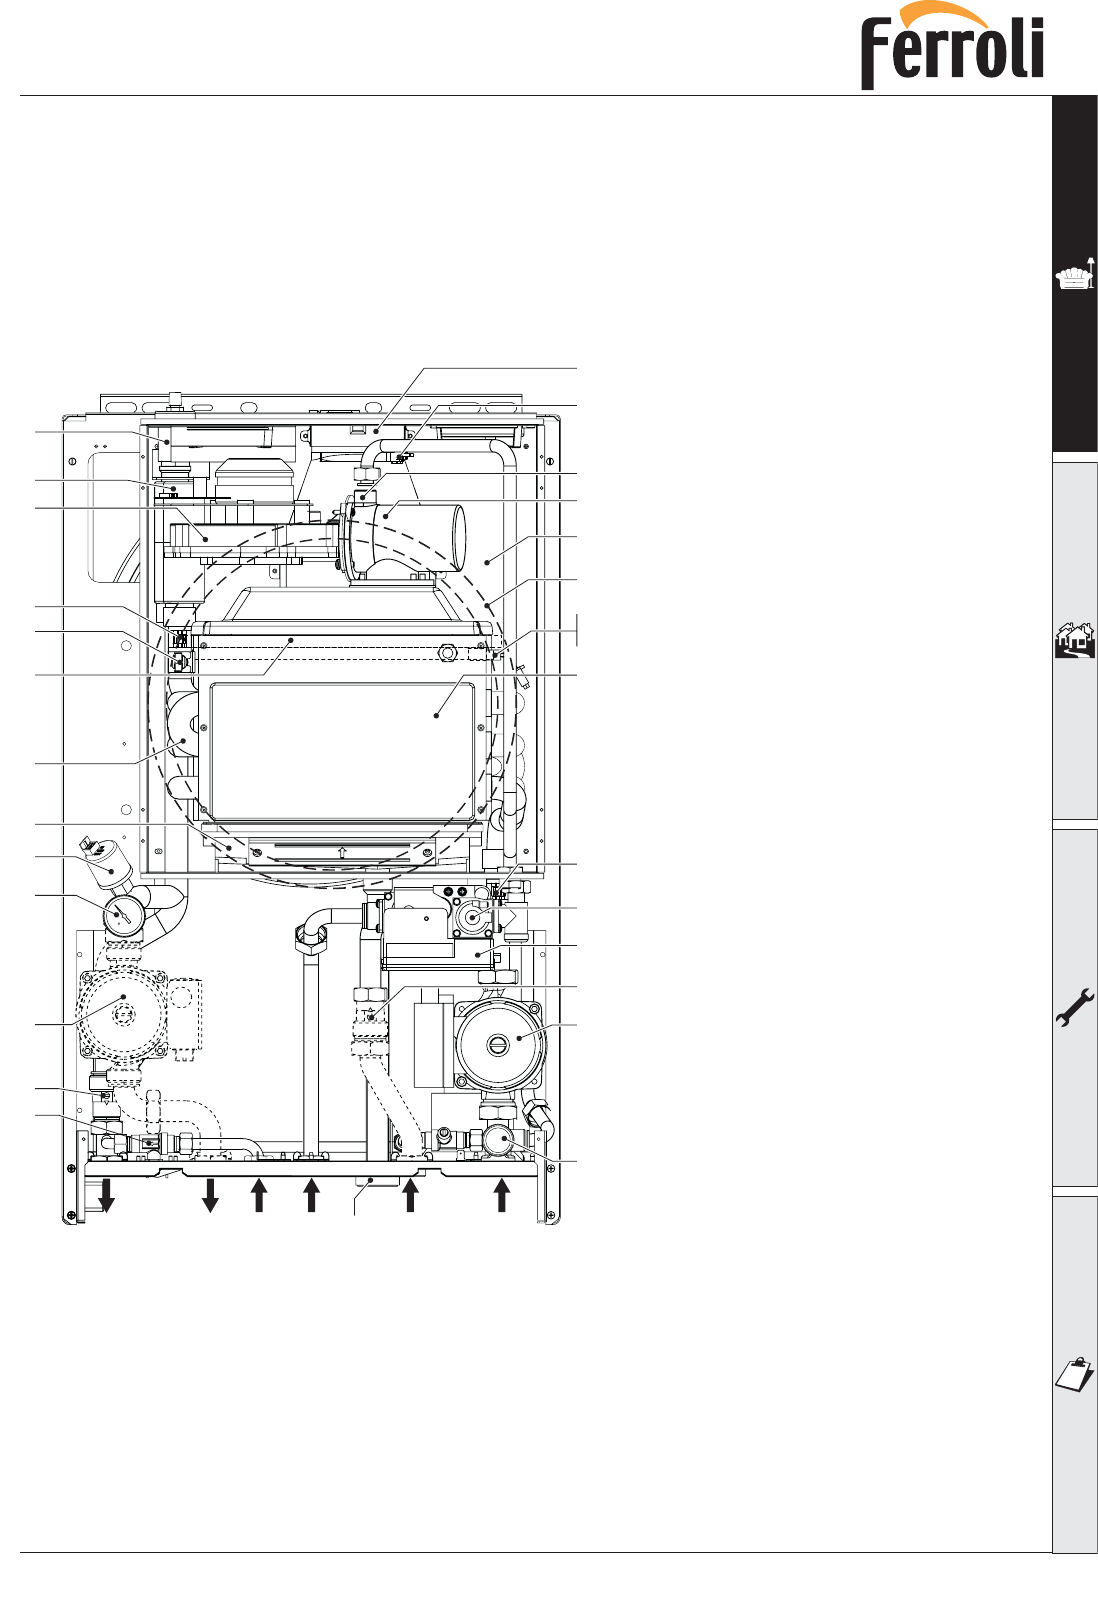Open the house installation section tab

[x=1074, y=640]
